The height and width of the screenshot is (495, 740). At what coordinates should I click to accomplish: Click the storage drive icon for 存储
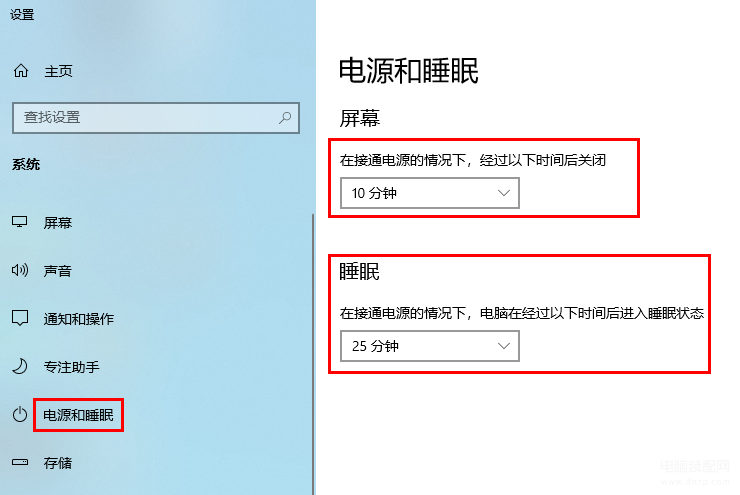tap(20, 462)
